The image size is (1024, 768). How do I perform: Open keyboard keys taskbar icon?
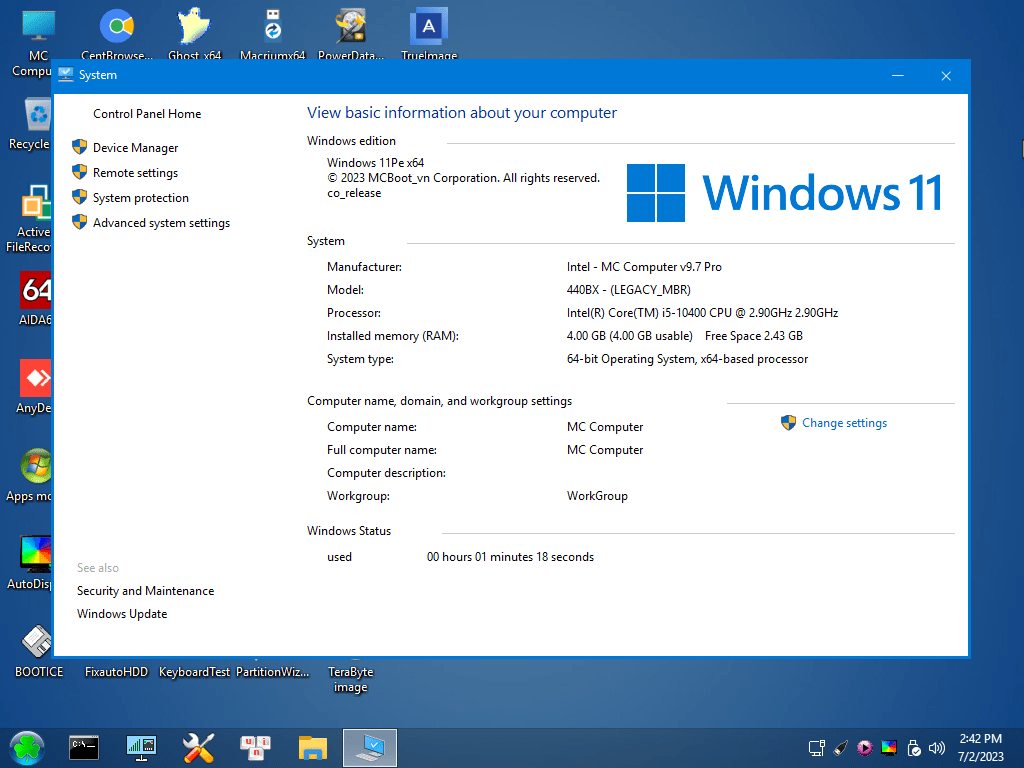[255, 748]
